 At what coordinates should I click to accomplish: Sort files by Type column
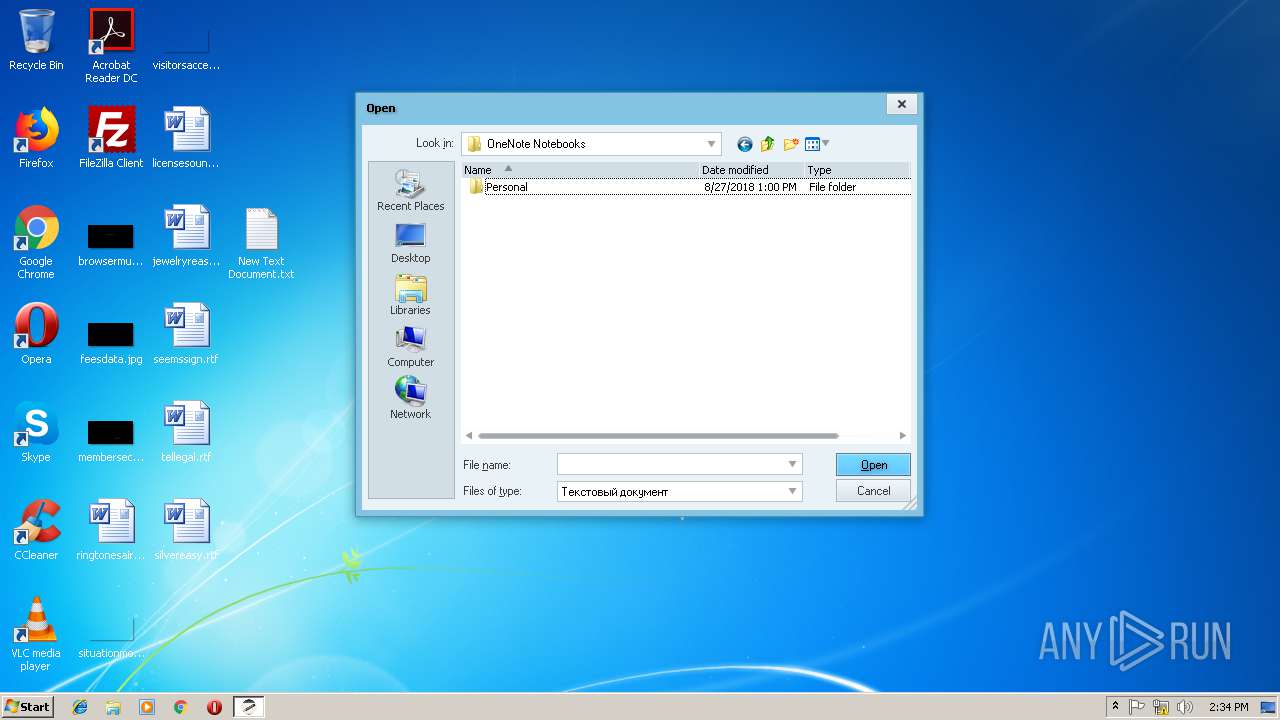tap(857, 170)
